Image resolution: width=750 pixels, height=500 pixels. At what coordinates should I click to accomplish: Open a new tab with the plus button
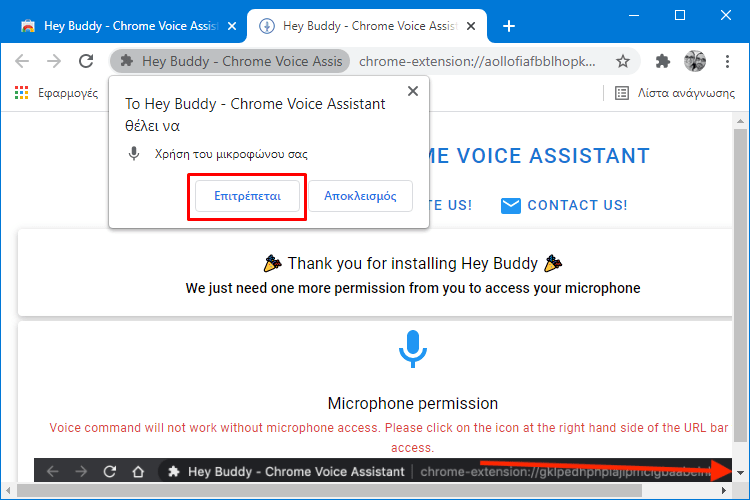(509, 26)
